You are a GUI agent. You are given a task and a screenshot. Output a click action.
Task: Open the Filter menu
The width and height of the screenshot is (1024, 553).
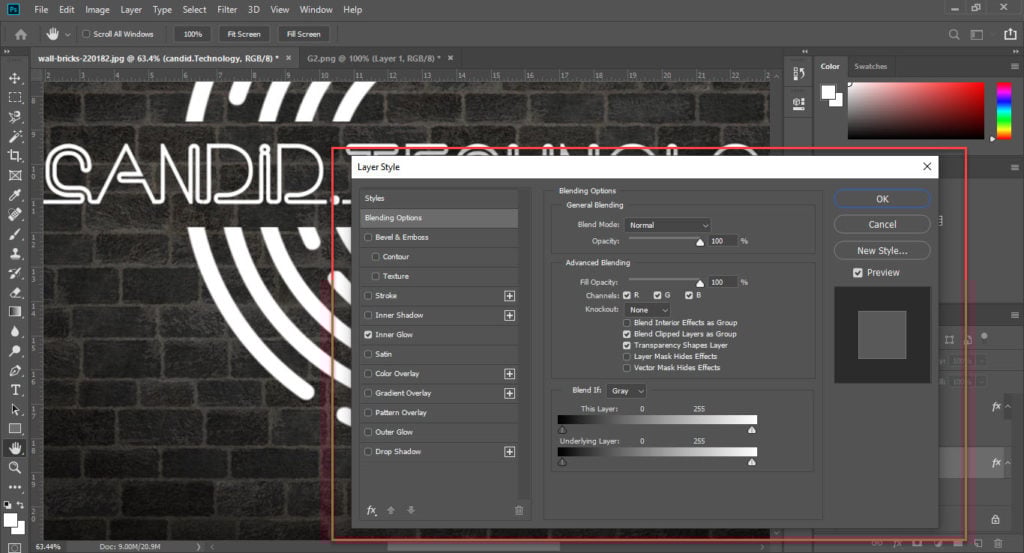(227, 10)
